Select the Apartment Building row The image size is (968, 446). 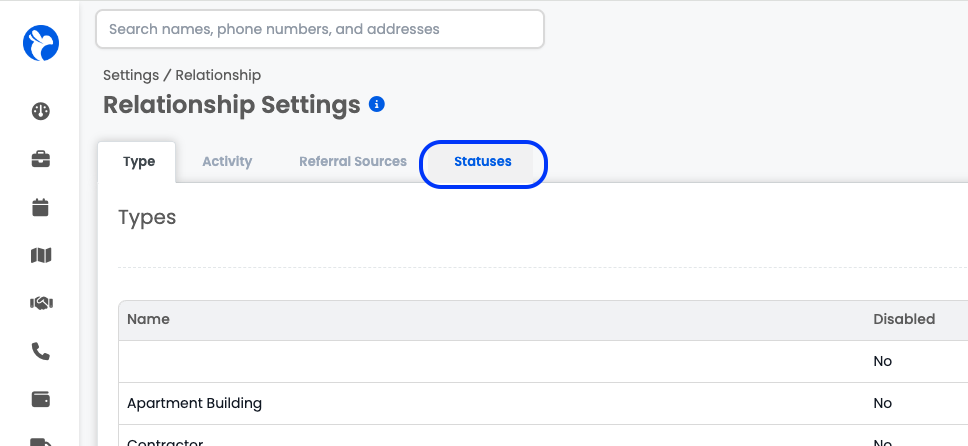click(543, 403)
